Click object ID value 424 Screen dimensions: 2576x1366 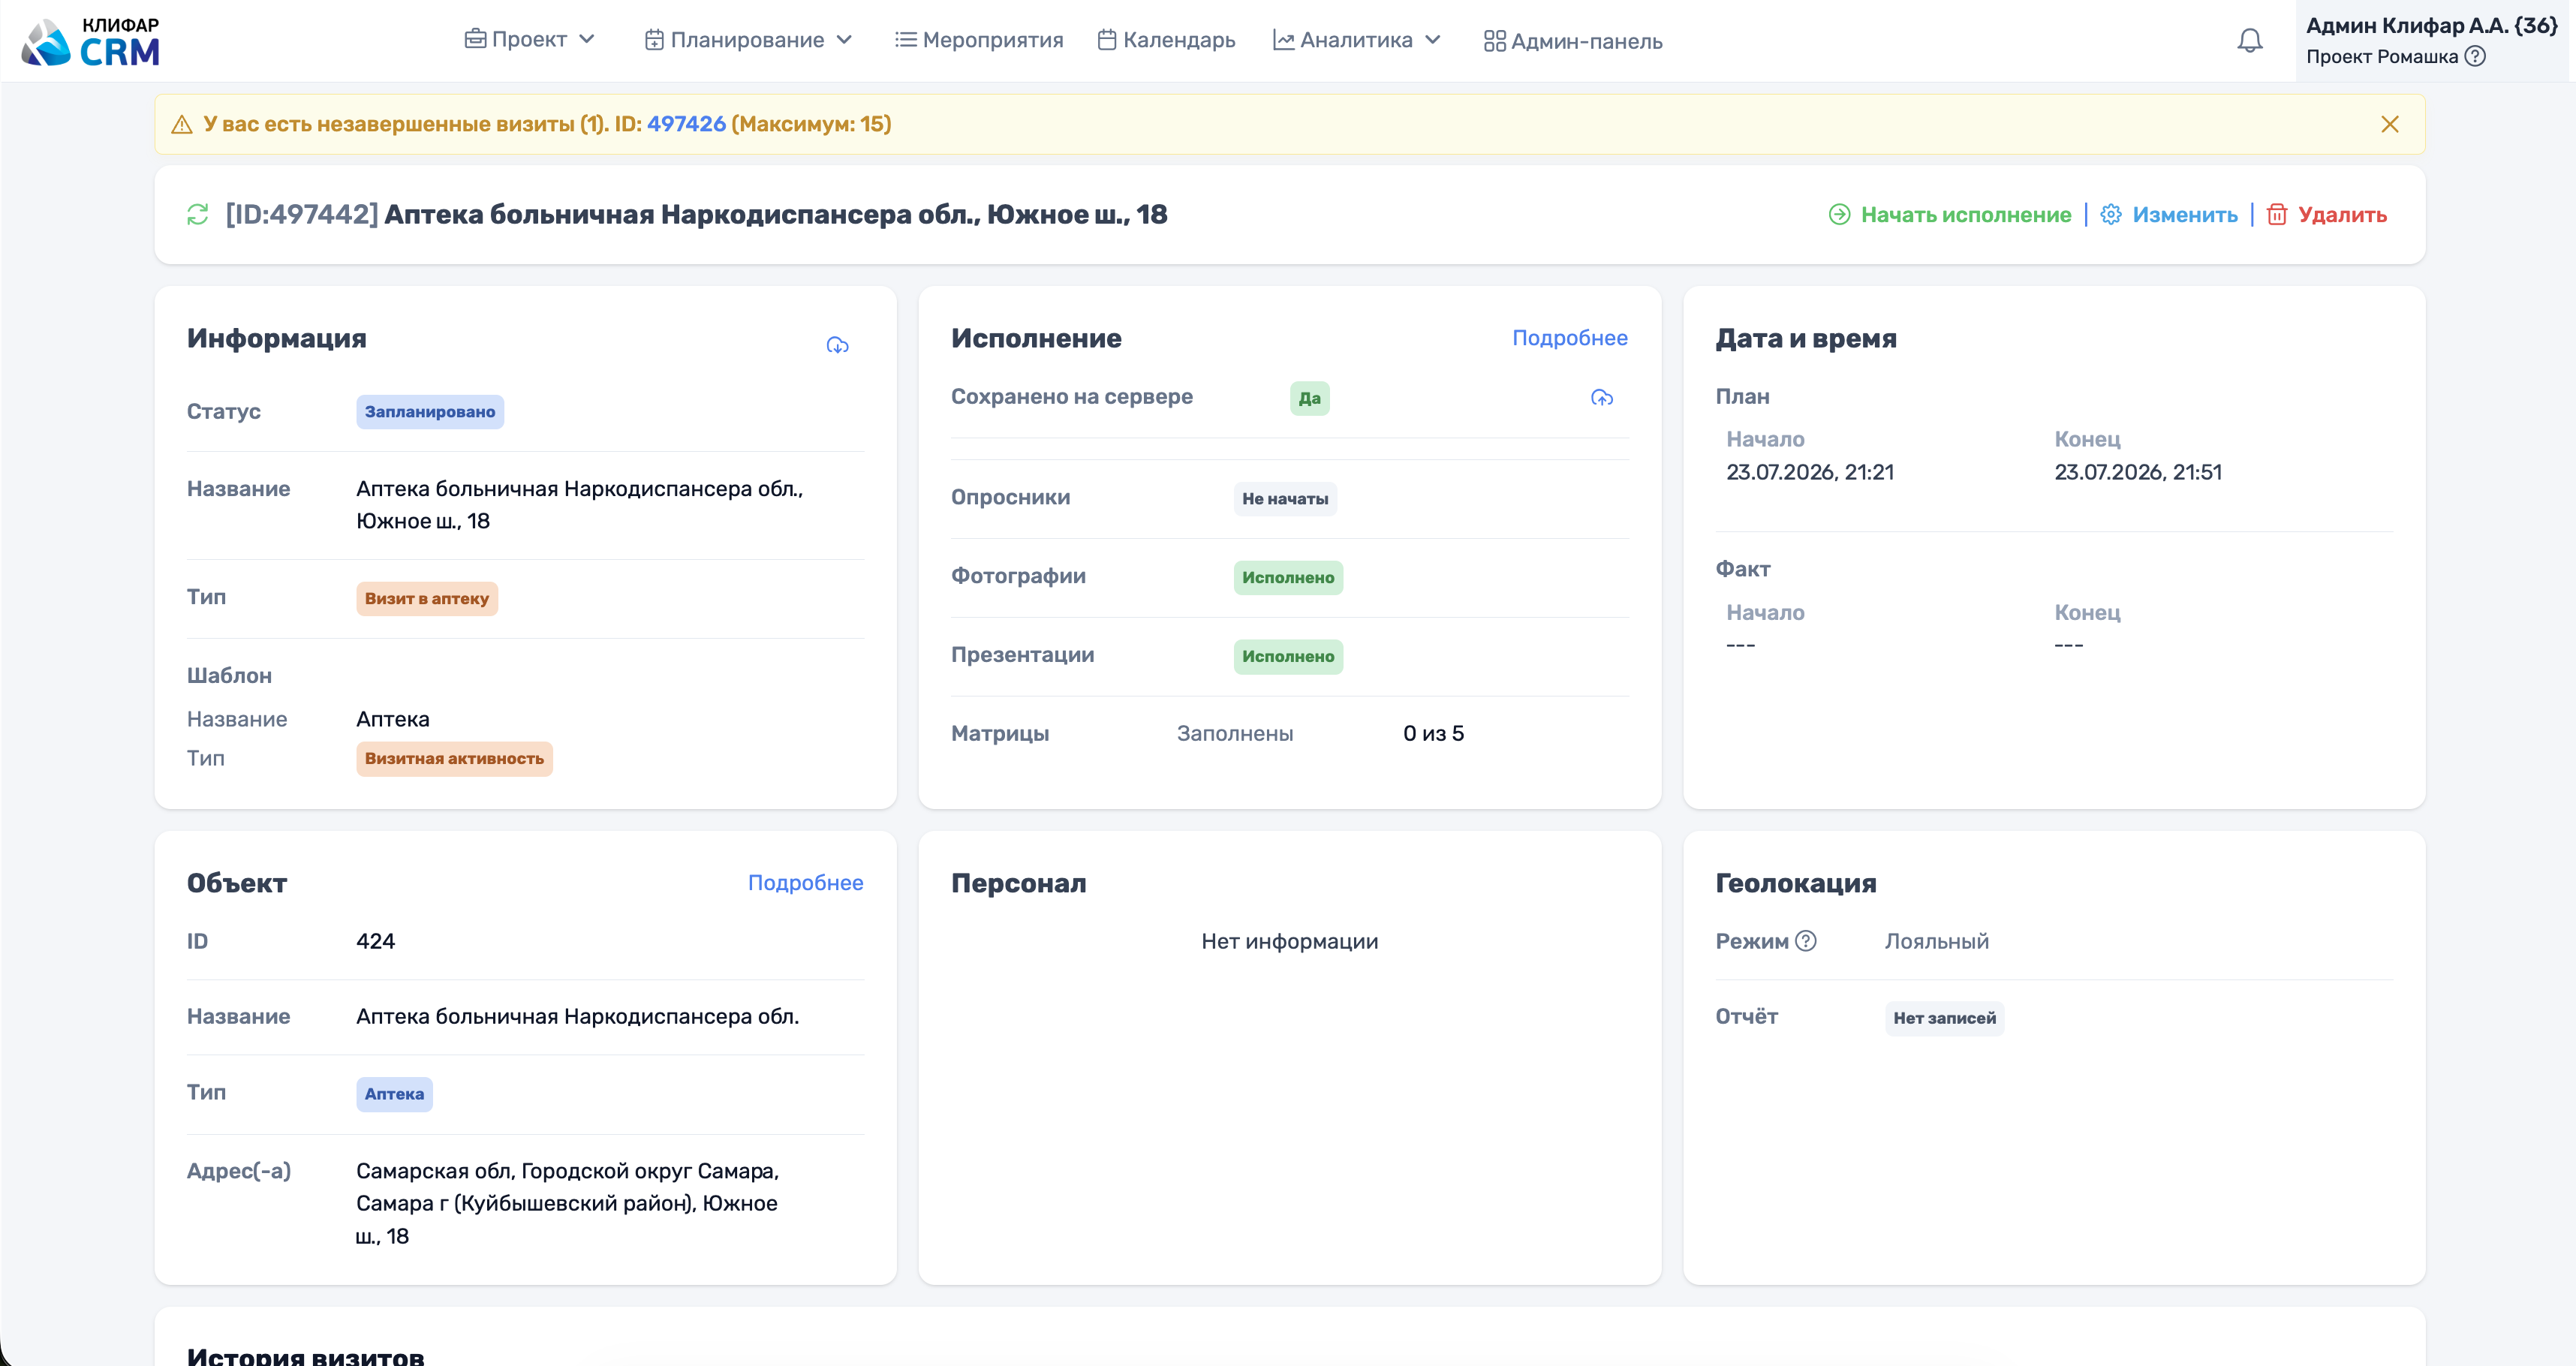376,941
